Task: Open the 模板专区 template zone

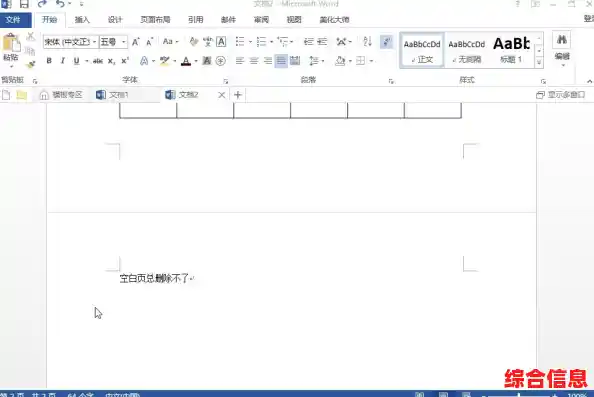Action: (x=61, y=95)
